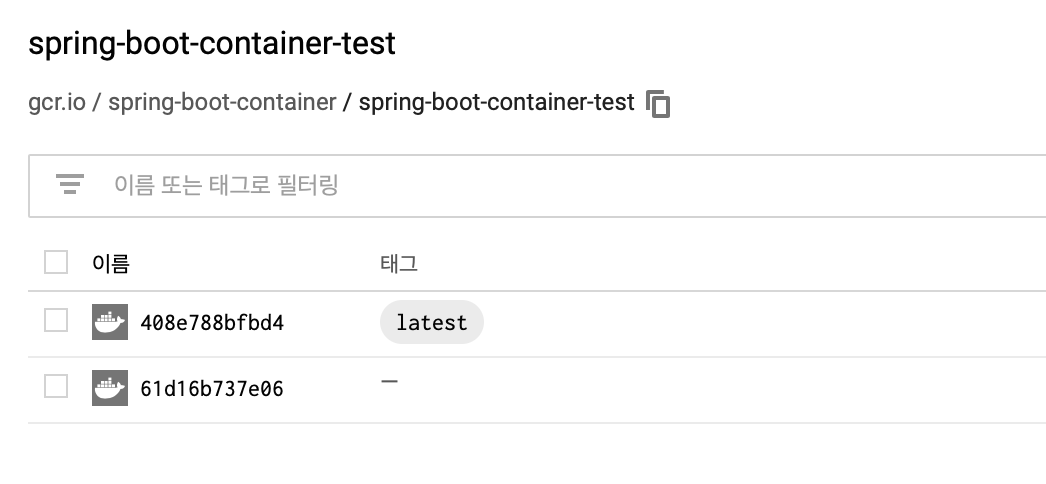Open image digest 408e788bfbd4
1046x484 pixels.
[x=212, y=323]
